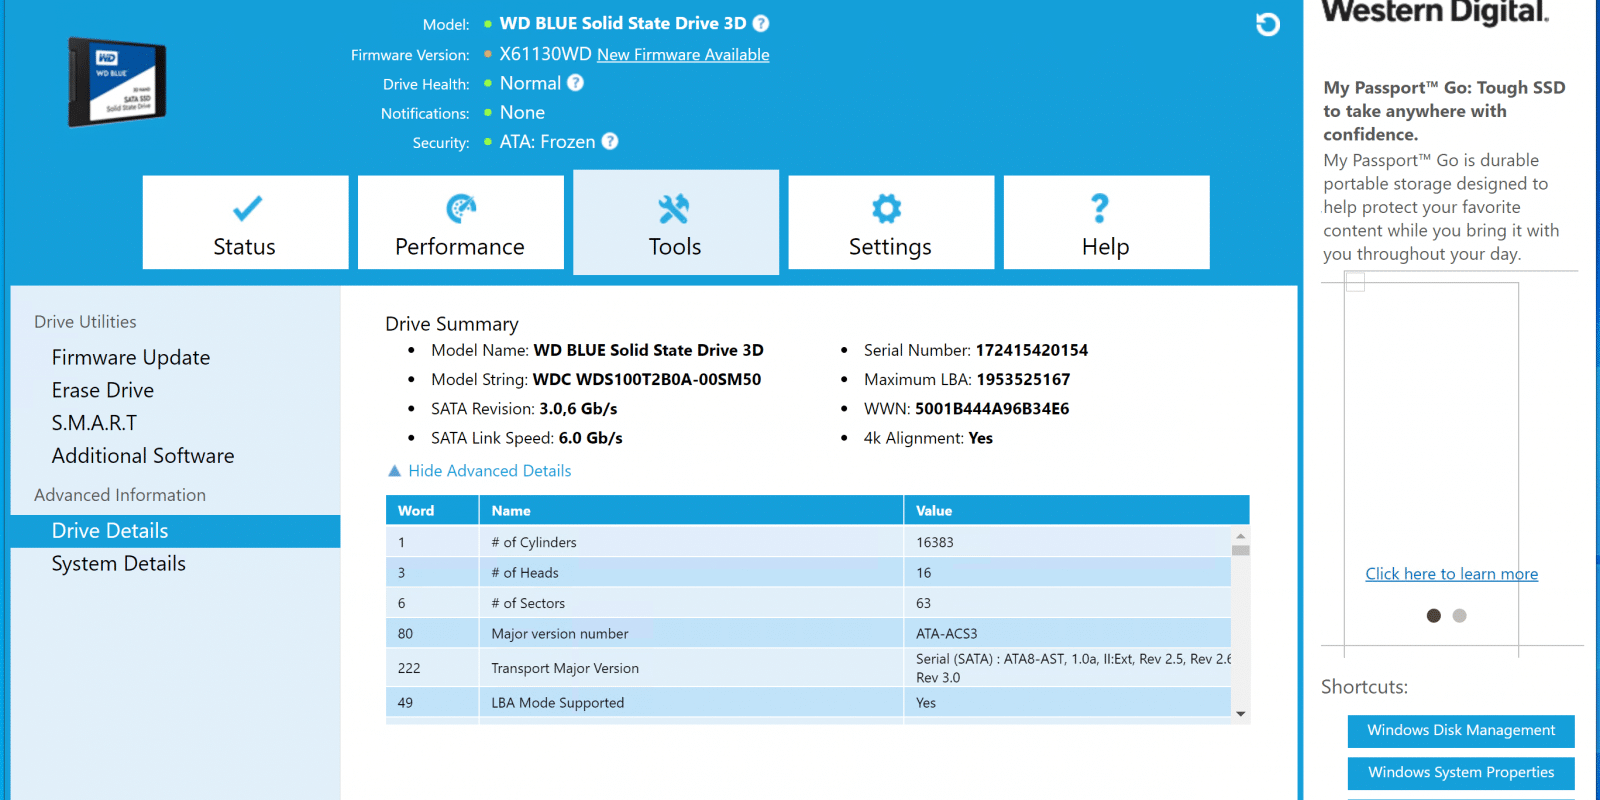Click Maximum LBA value 1953525167
The image size is (1600, 800).
(x=1024, y=379)
